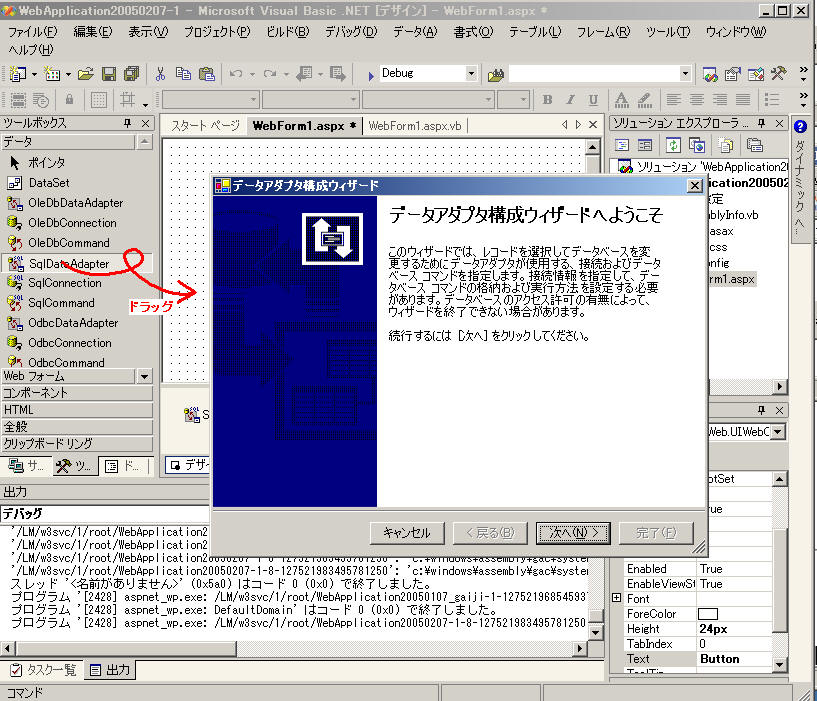Select SqlConnection in the toolbox

[x=64, y=283]
